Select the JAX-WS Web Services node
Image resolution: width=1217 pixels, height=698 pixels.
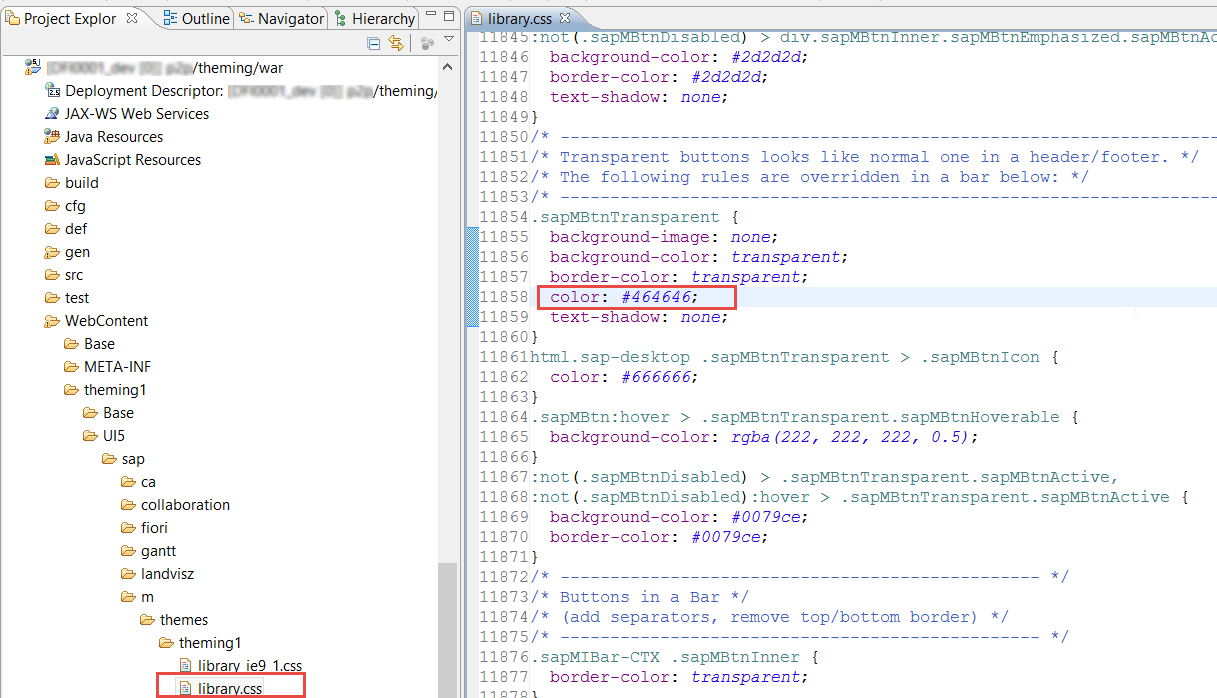(x=125, y=113)
